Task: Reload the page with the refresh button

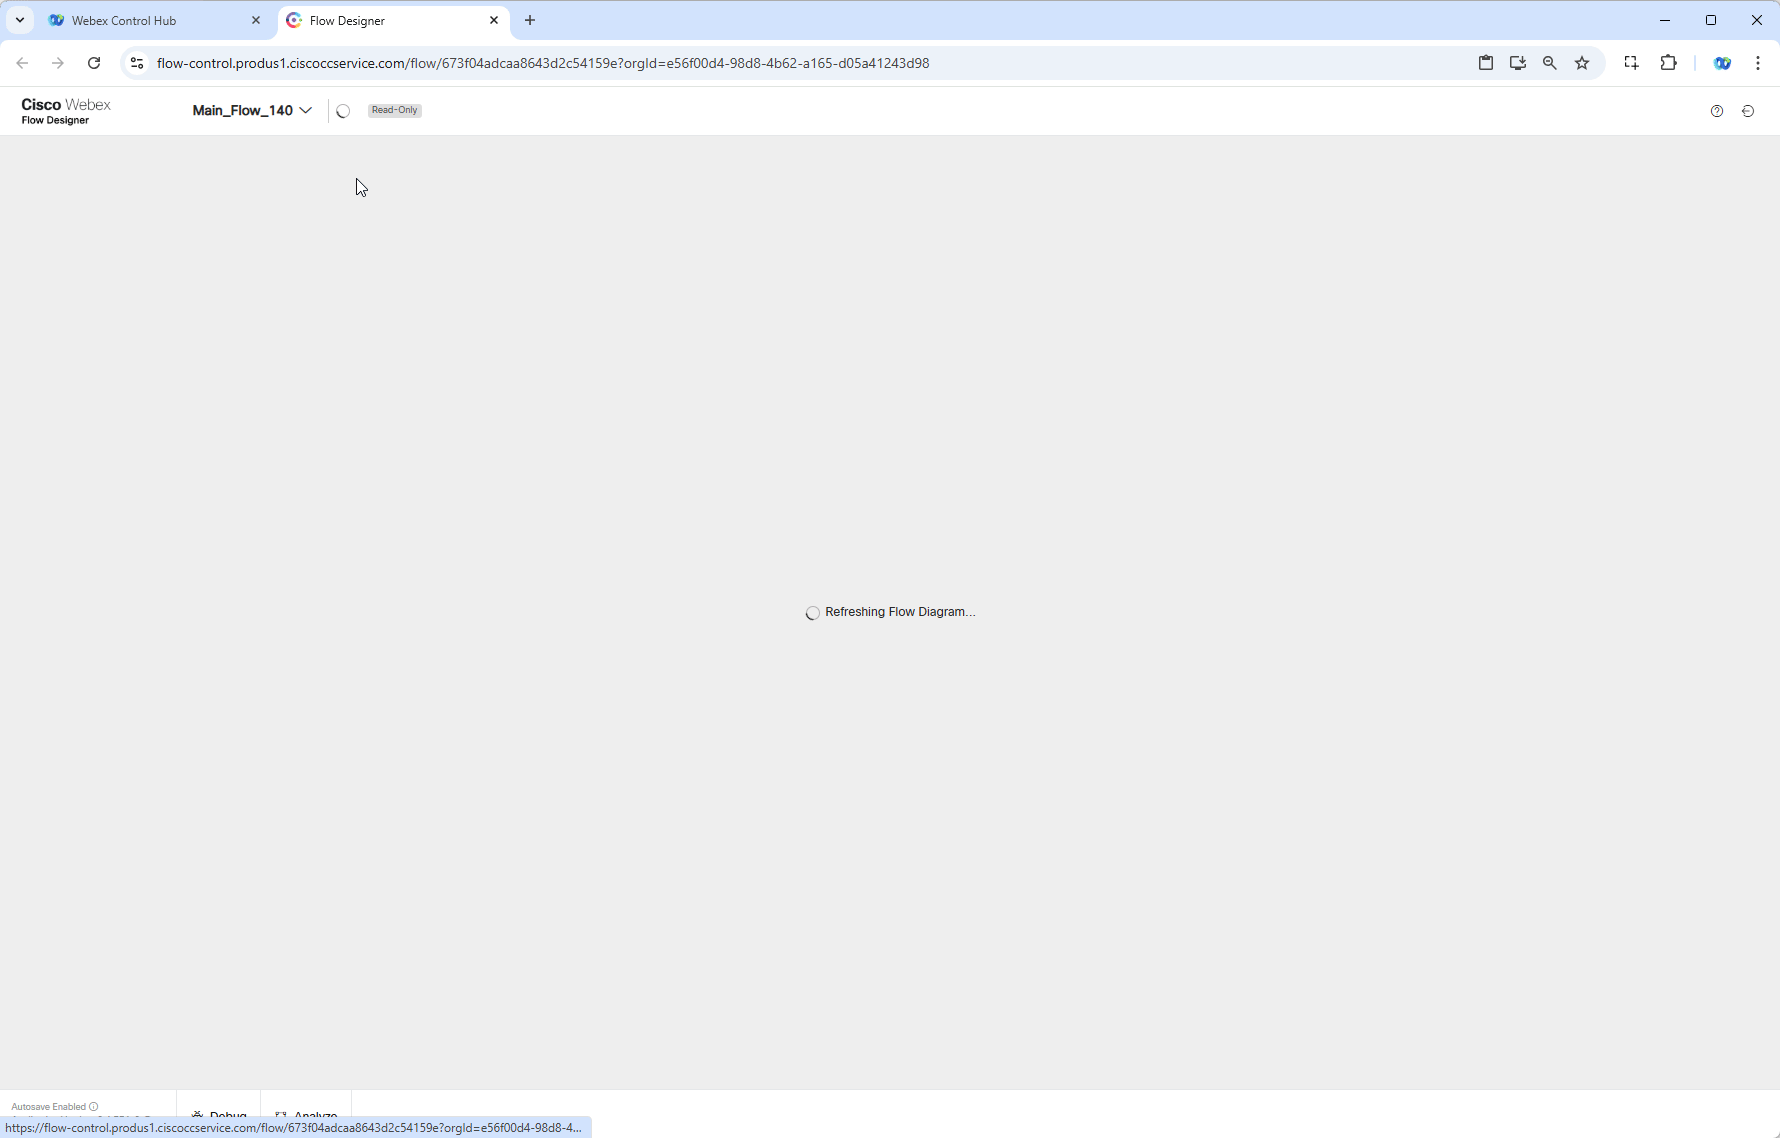Action: (94, 63)
